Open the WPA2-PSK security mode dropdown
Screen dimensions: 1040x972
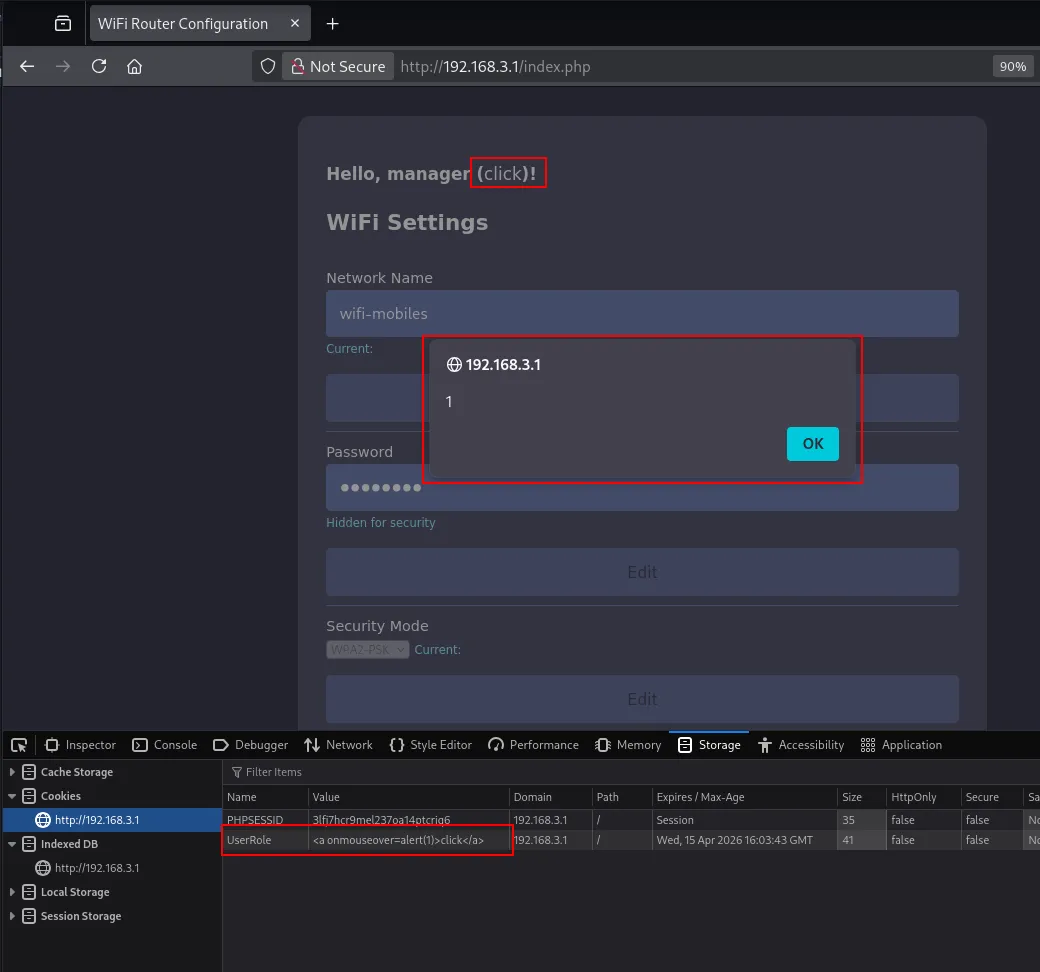point(367,650)
